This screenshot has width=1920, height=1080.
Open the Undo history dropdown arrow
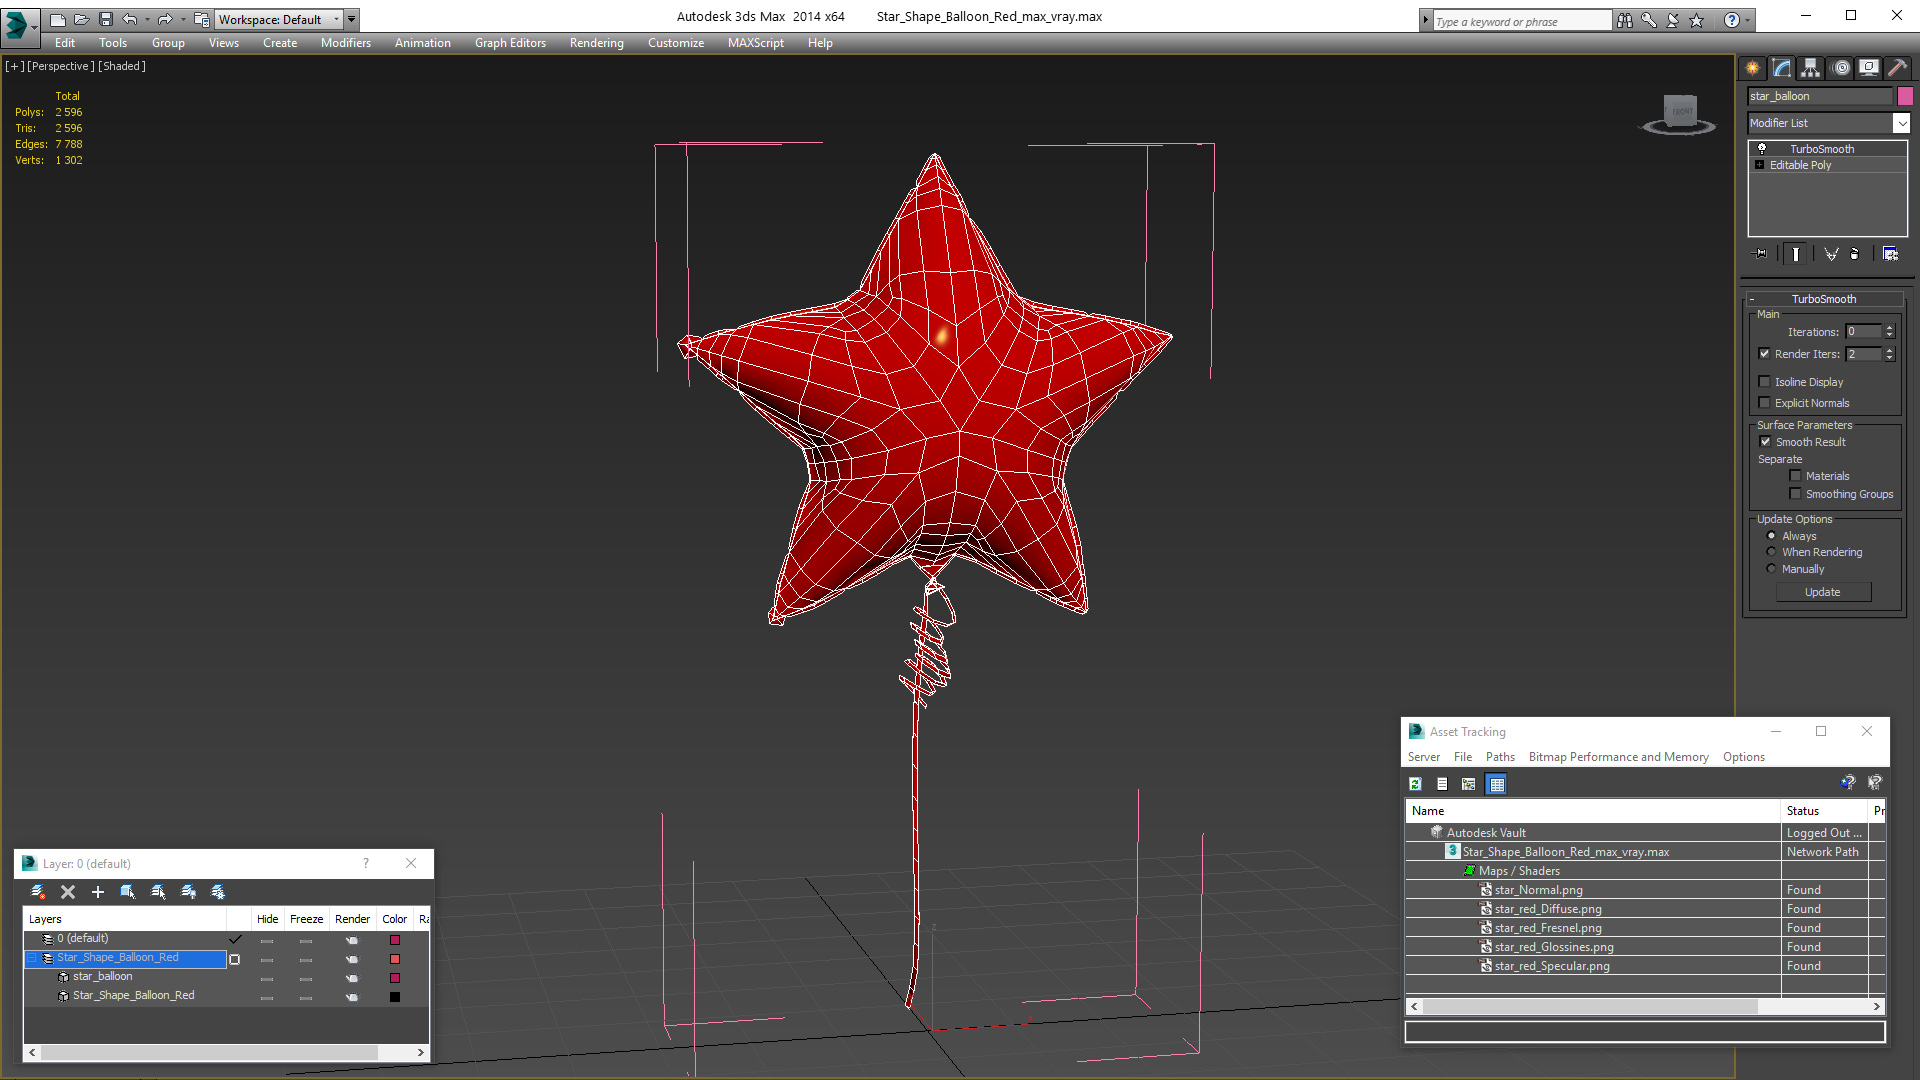[147, 19]
